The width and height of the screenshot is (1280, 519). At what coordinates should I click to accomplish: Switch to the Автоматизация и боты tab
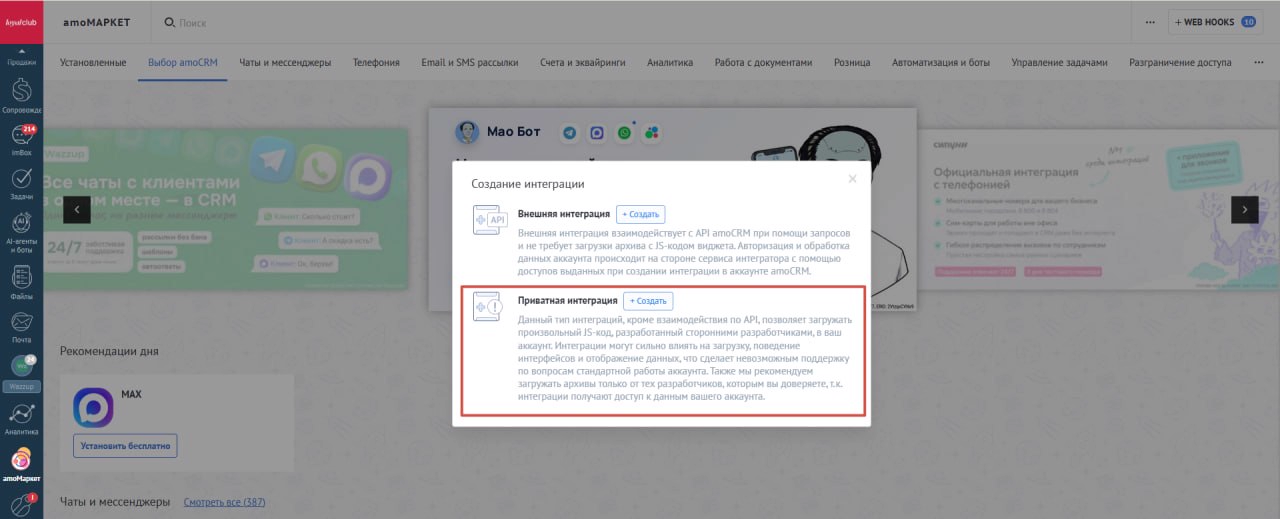click(x=941, y=62)
